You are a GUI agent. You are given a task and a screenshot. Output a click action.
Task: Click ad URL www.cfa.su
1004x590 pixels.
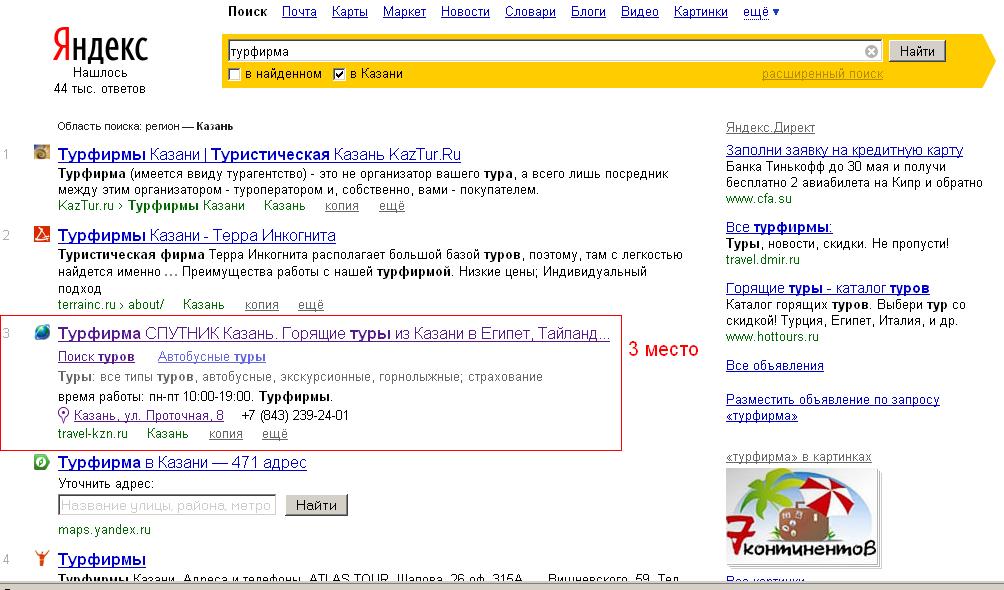pyautogui.click(x=759, y=199)
